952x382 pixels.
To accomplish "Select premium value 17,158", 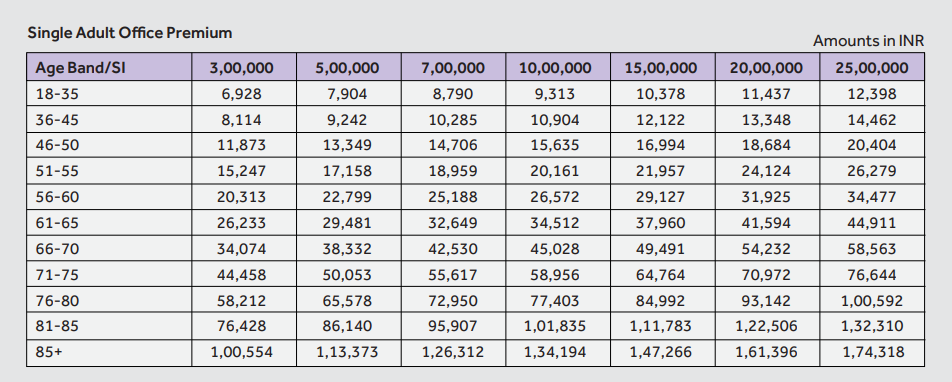I will (x=347, y=171).
